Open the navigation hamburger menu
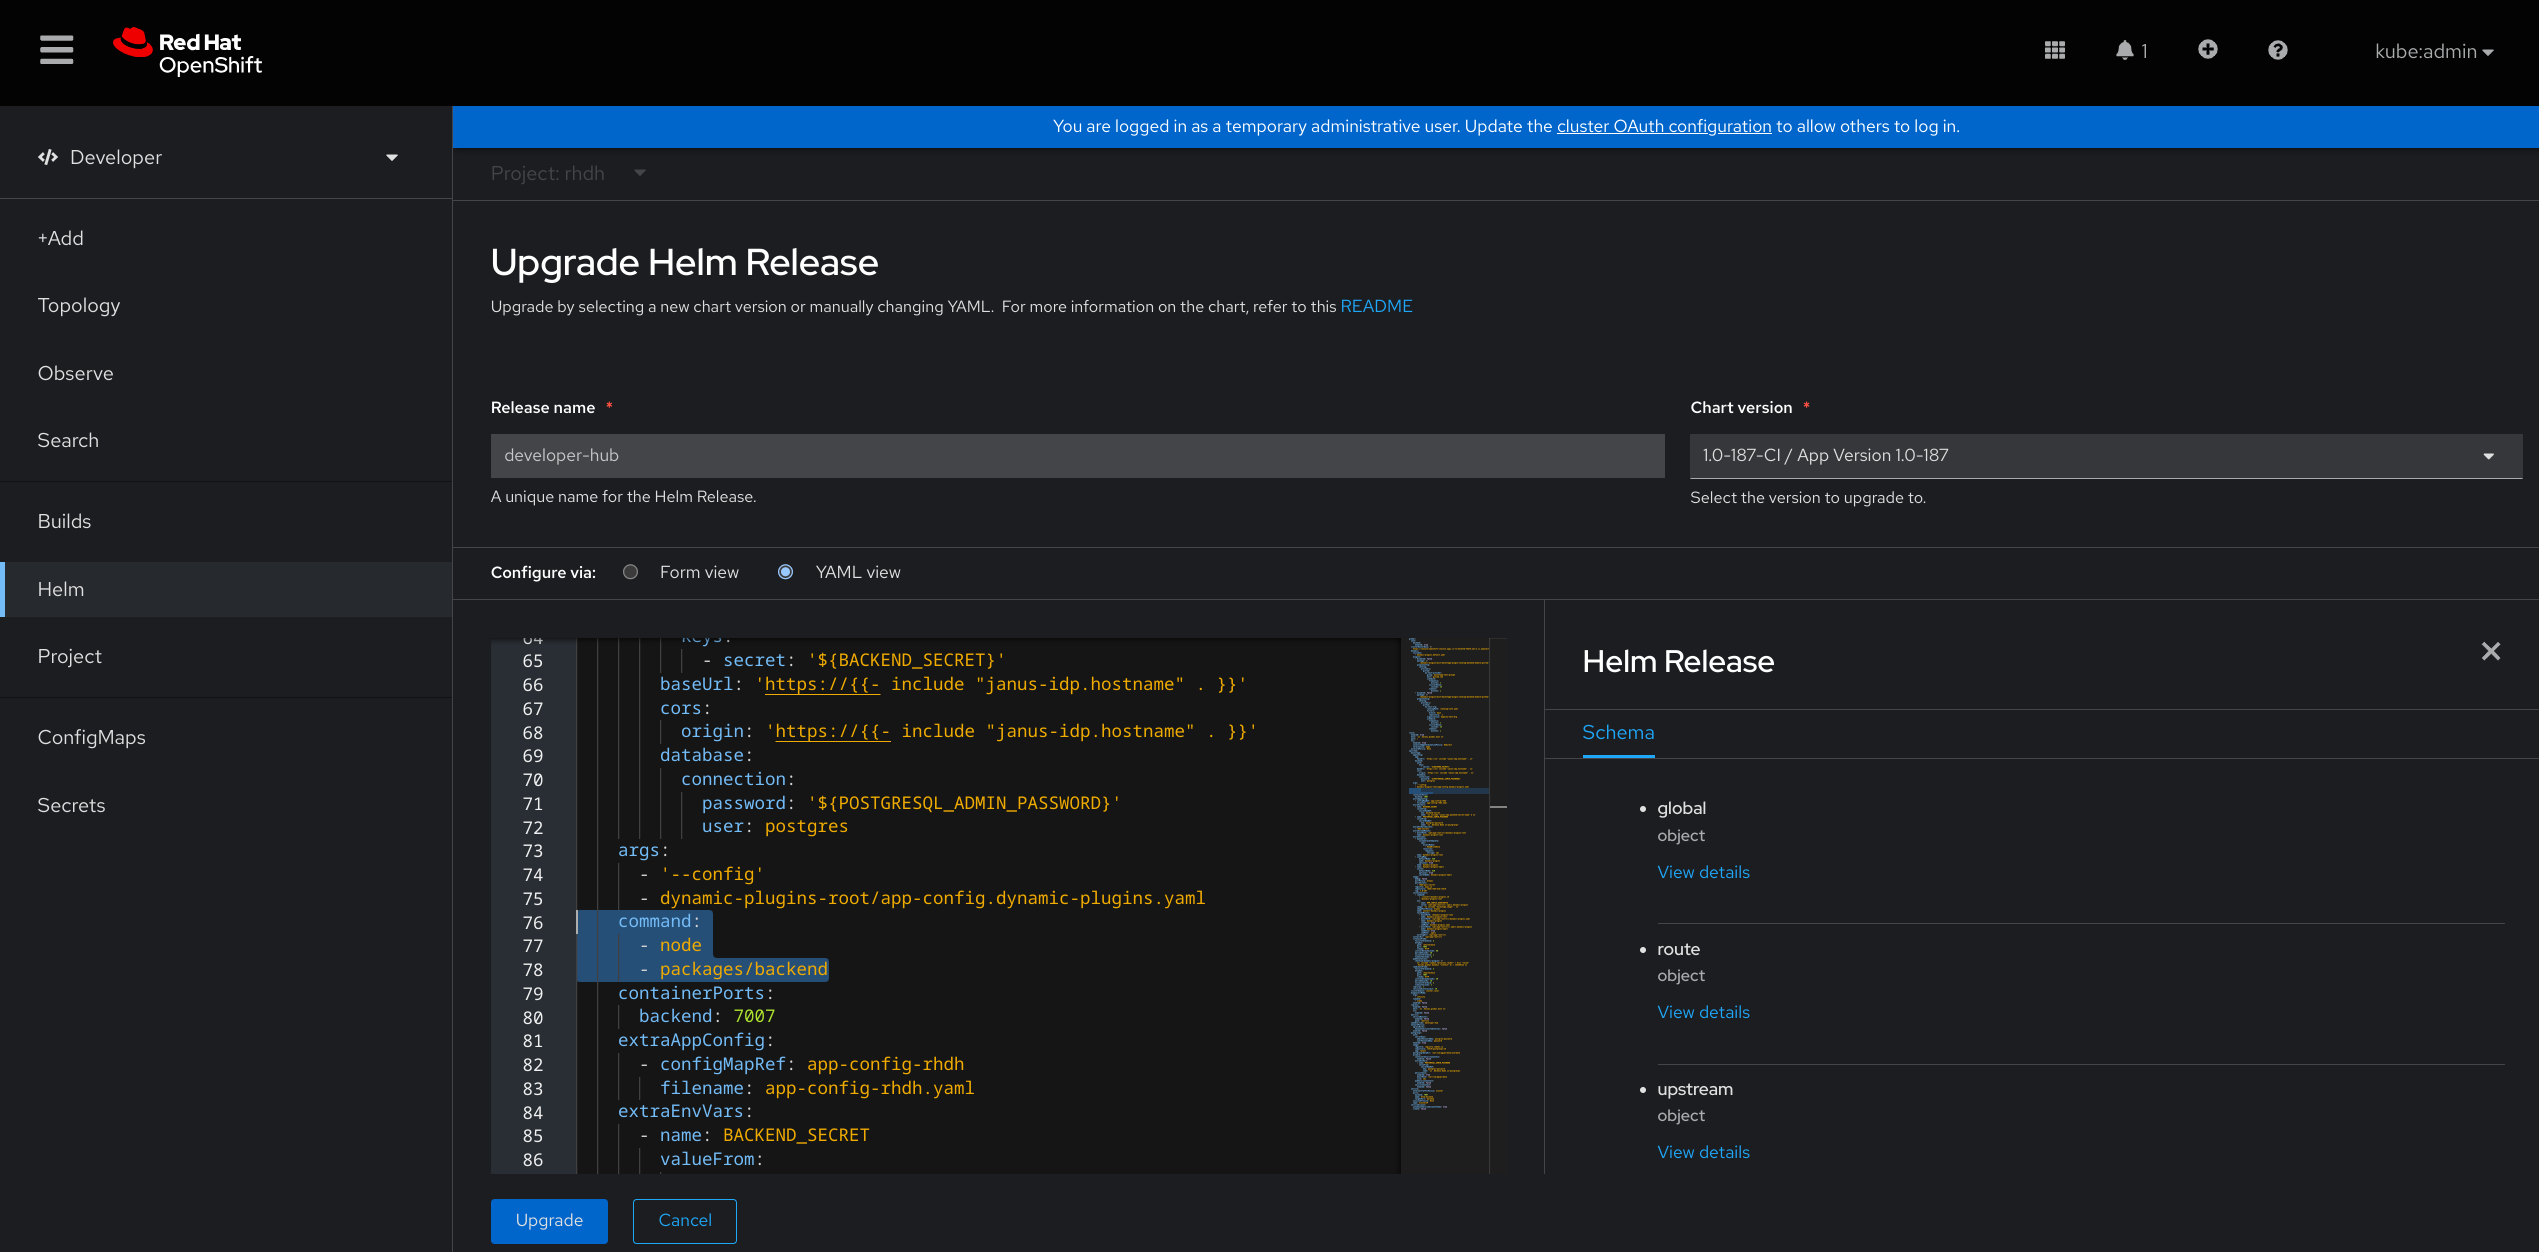 point(56,50)
